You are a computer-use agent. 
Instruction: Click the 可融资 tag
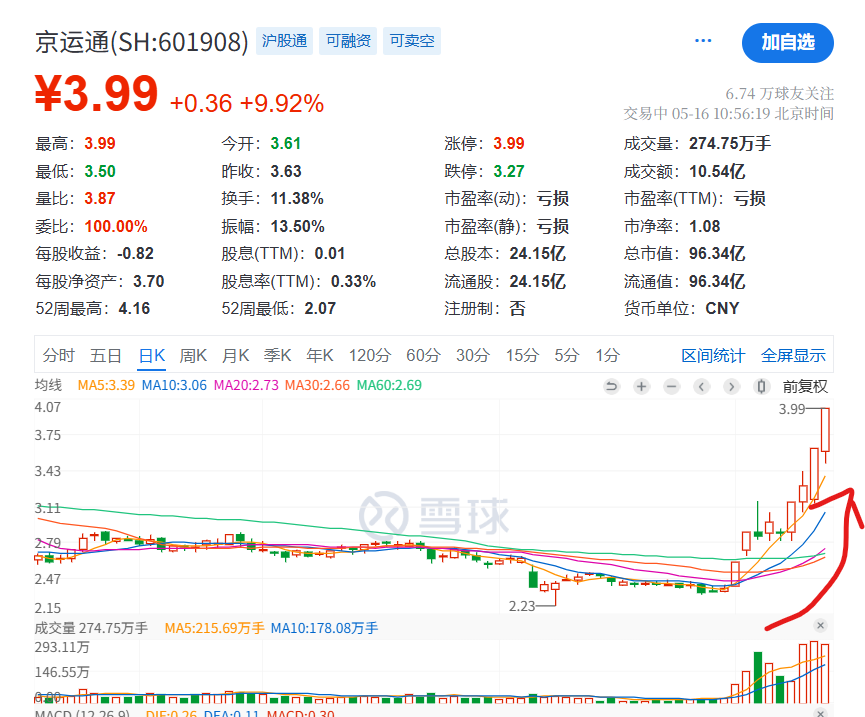[348, 41]
